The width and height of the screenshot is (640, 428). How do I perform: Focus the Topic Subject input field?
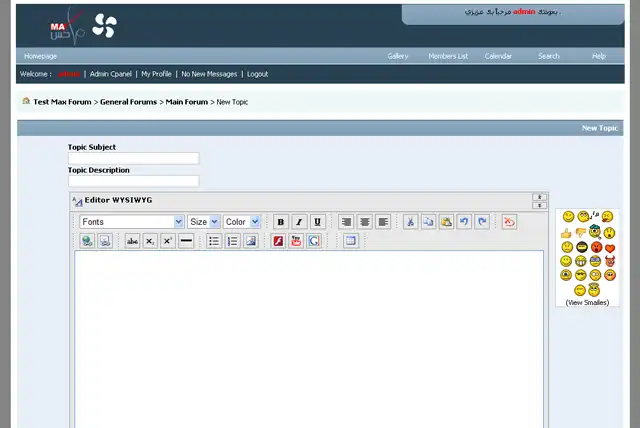pyautogui.click(x=133, y=158)
